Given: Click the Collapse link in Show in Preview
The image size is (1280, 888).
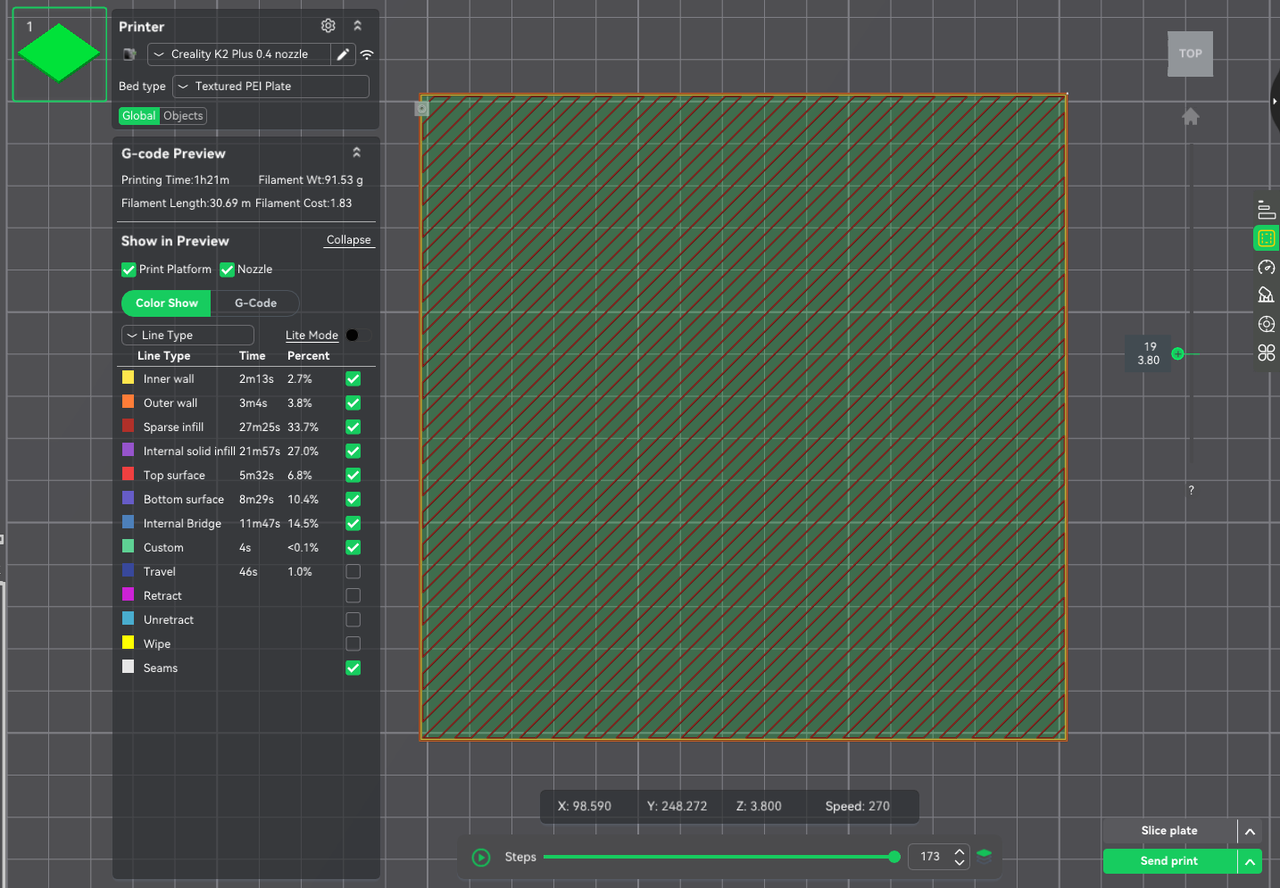Looking at the screenshot, I should 348,240.
